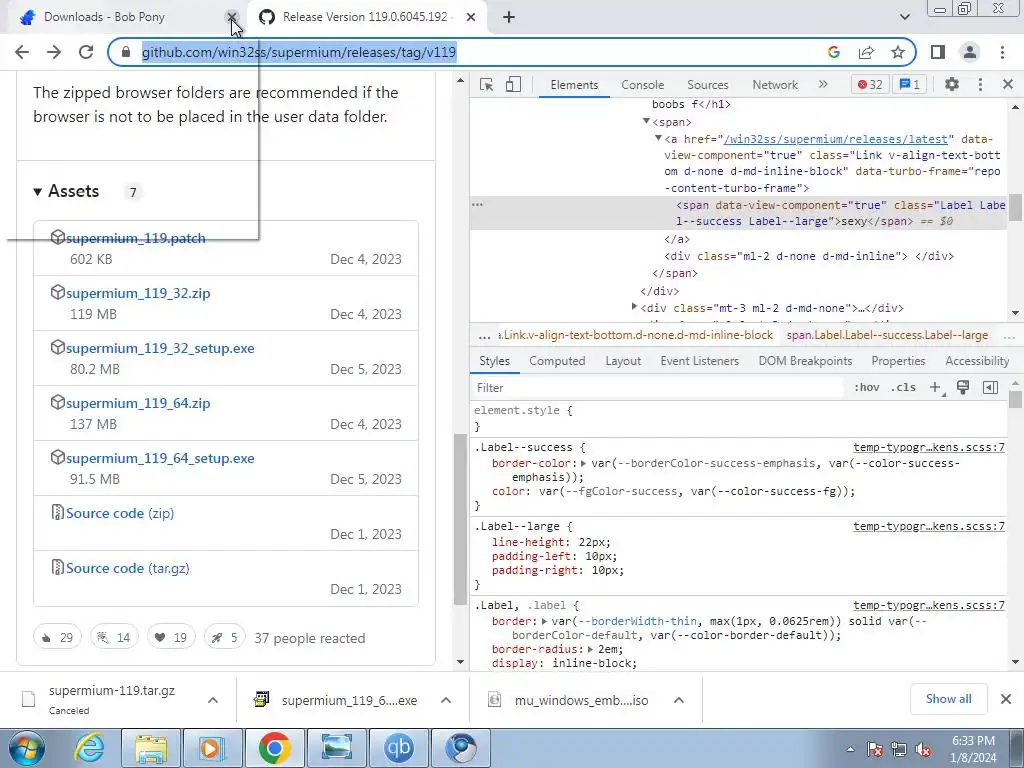Toggle rendering emulations paintbrush icon

[x=963, y=387]
